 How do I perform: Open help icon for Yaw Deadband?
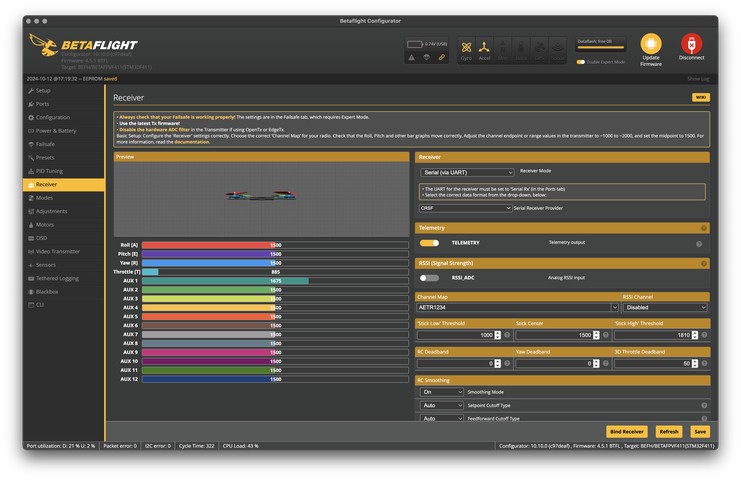pos(606,363)
